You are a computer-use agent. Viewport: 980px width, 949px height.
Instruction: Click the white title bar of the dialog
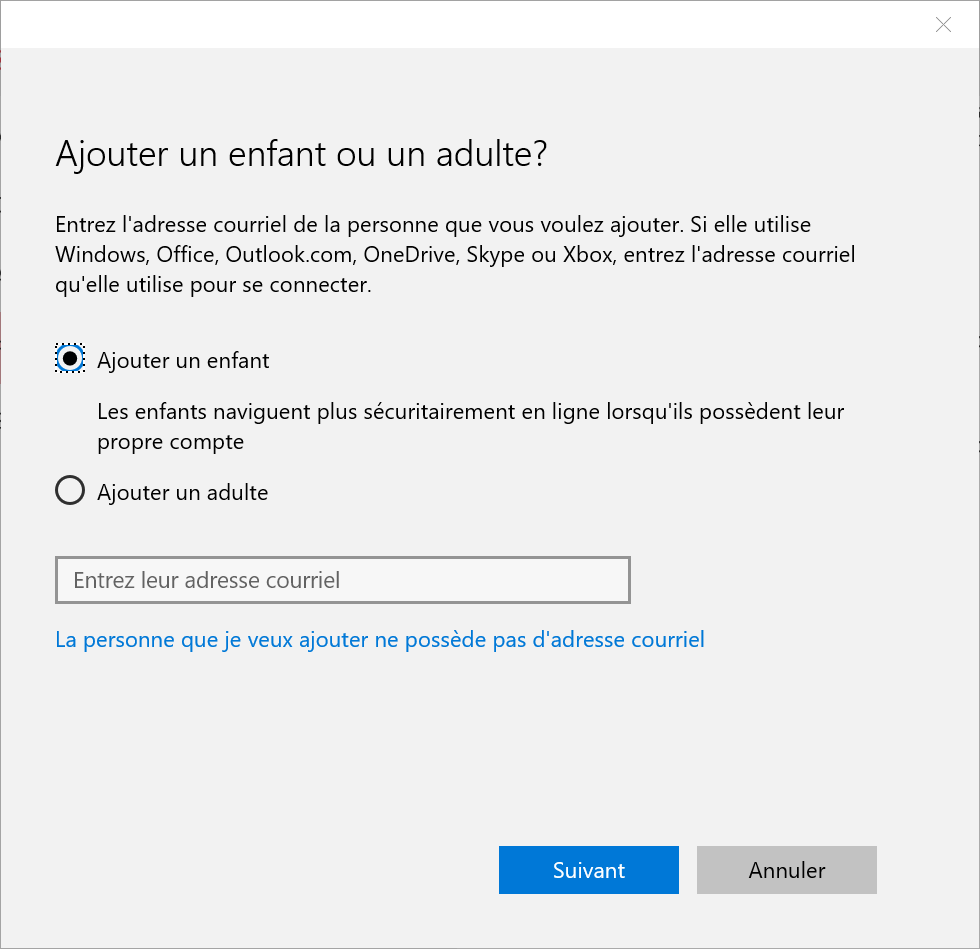coord(450,25)
